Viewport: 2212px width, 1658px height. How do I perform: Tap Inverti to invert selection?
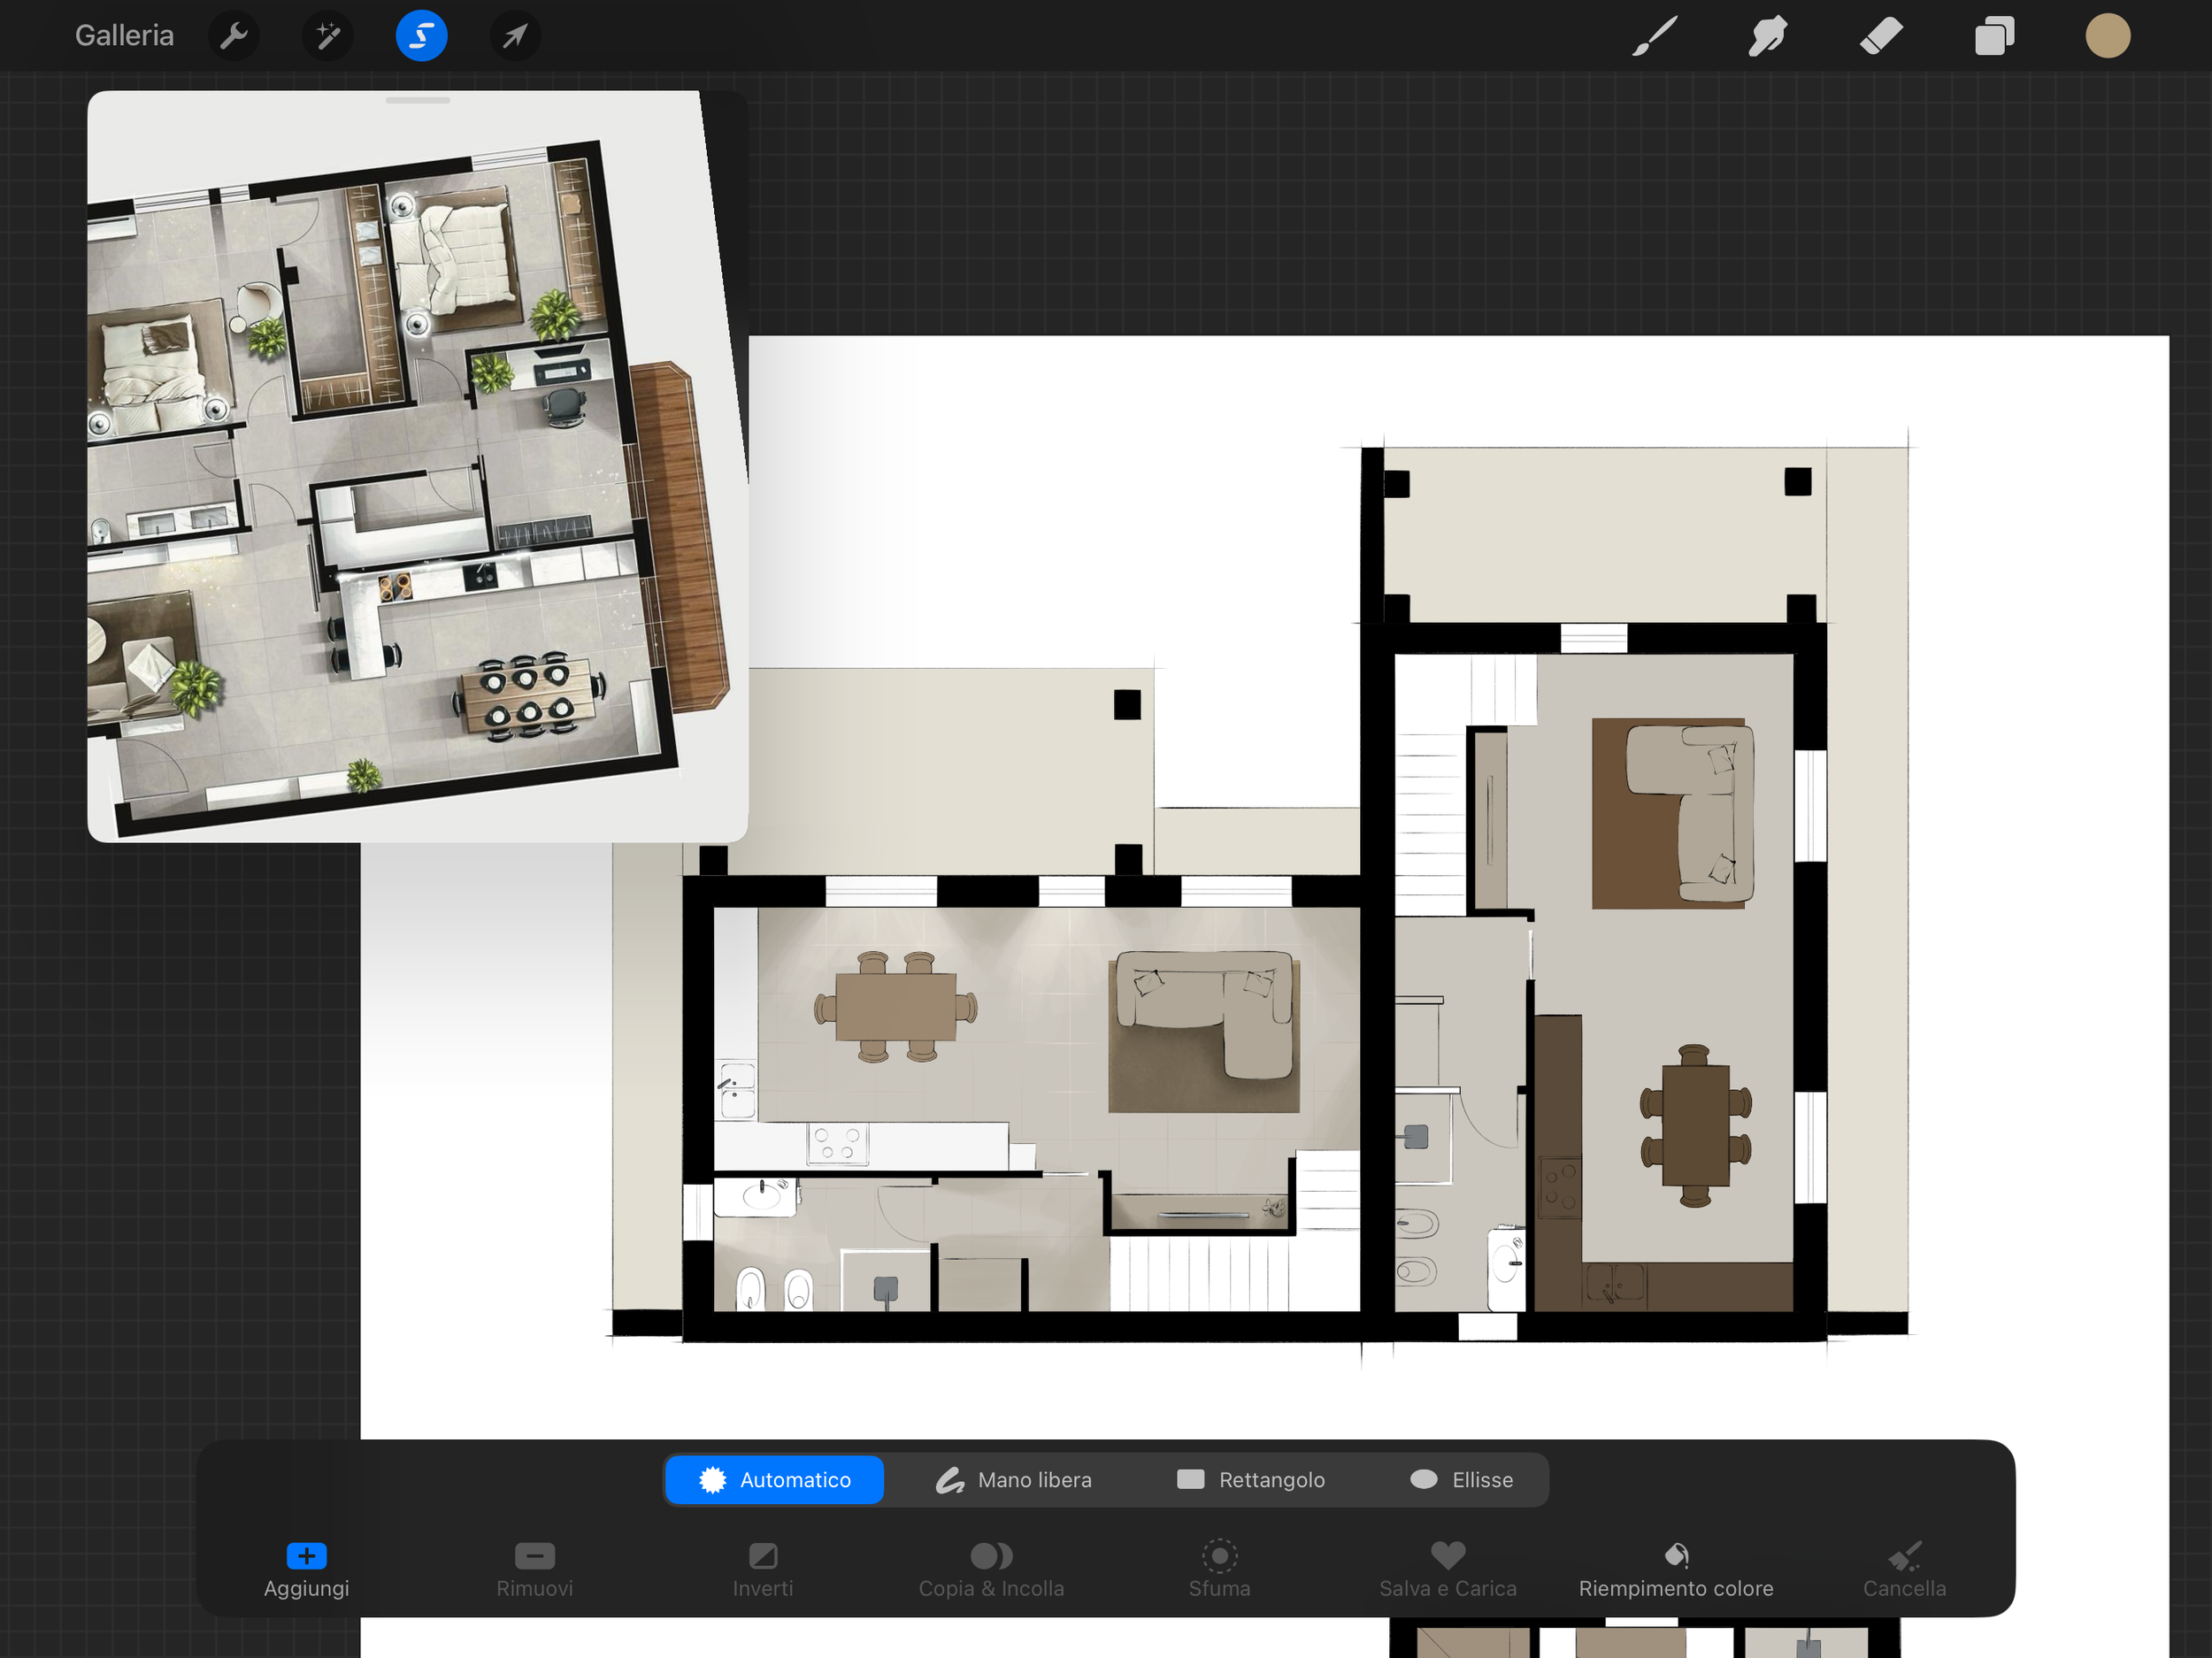[762, 1568]
